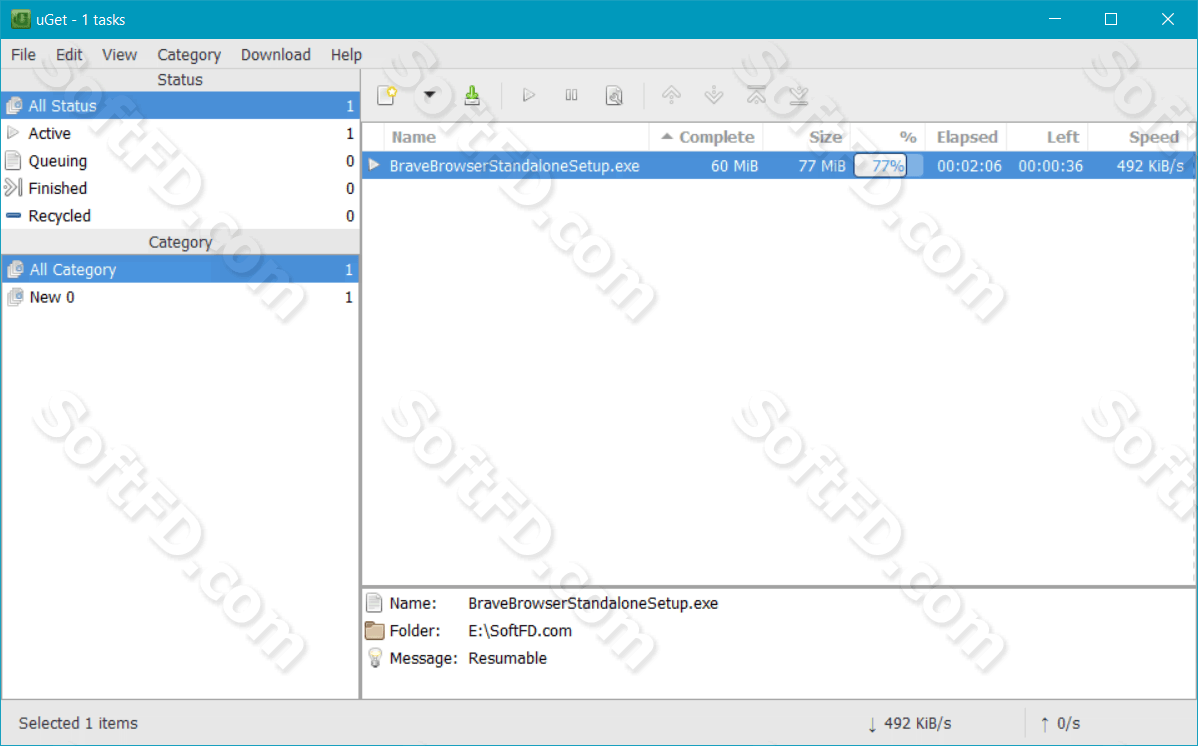Create a new download with toolbar icon
Screen dimensions: 1198x746
(x=387, y=95)
